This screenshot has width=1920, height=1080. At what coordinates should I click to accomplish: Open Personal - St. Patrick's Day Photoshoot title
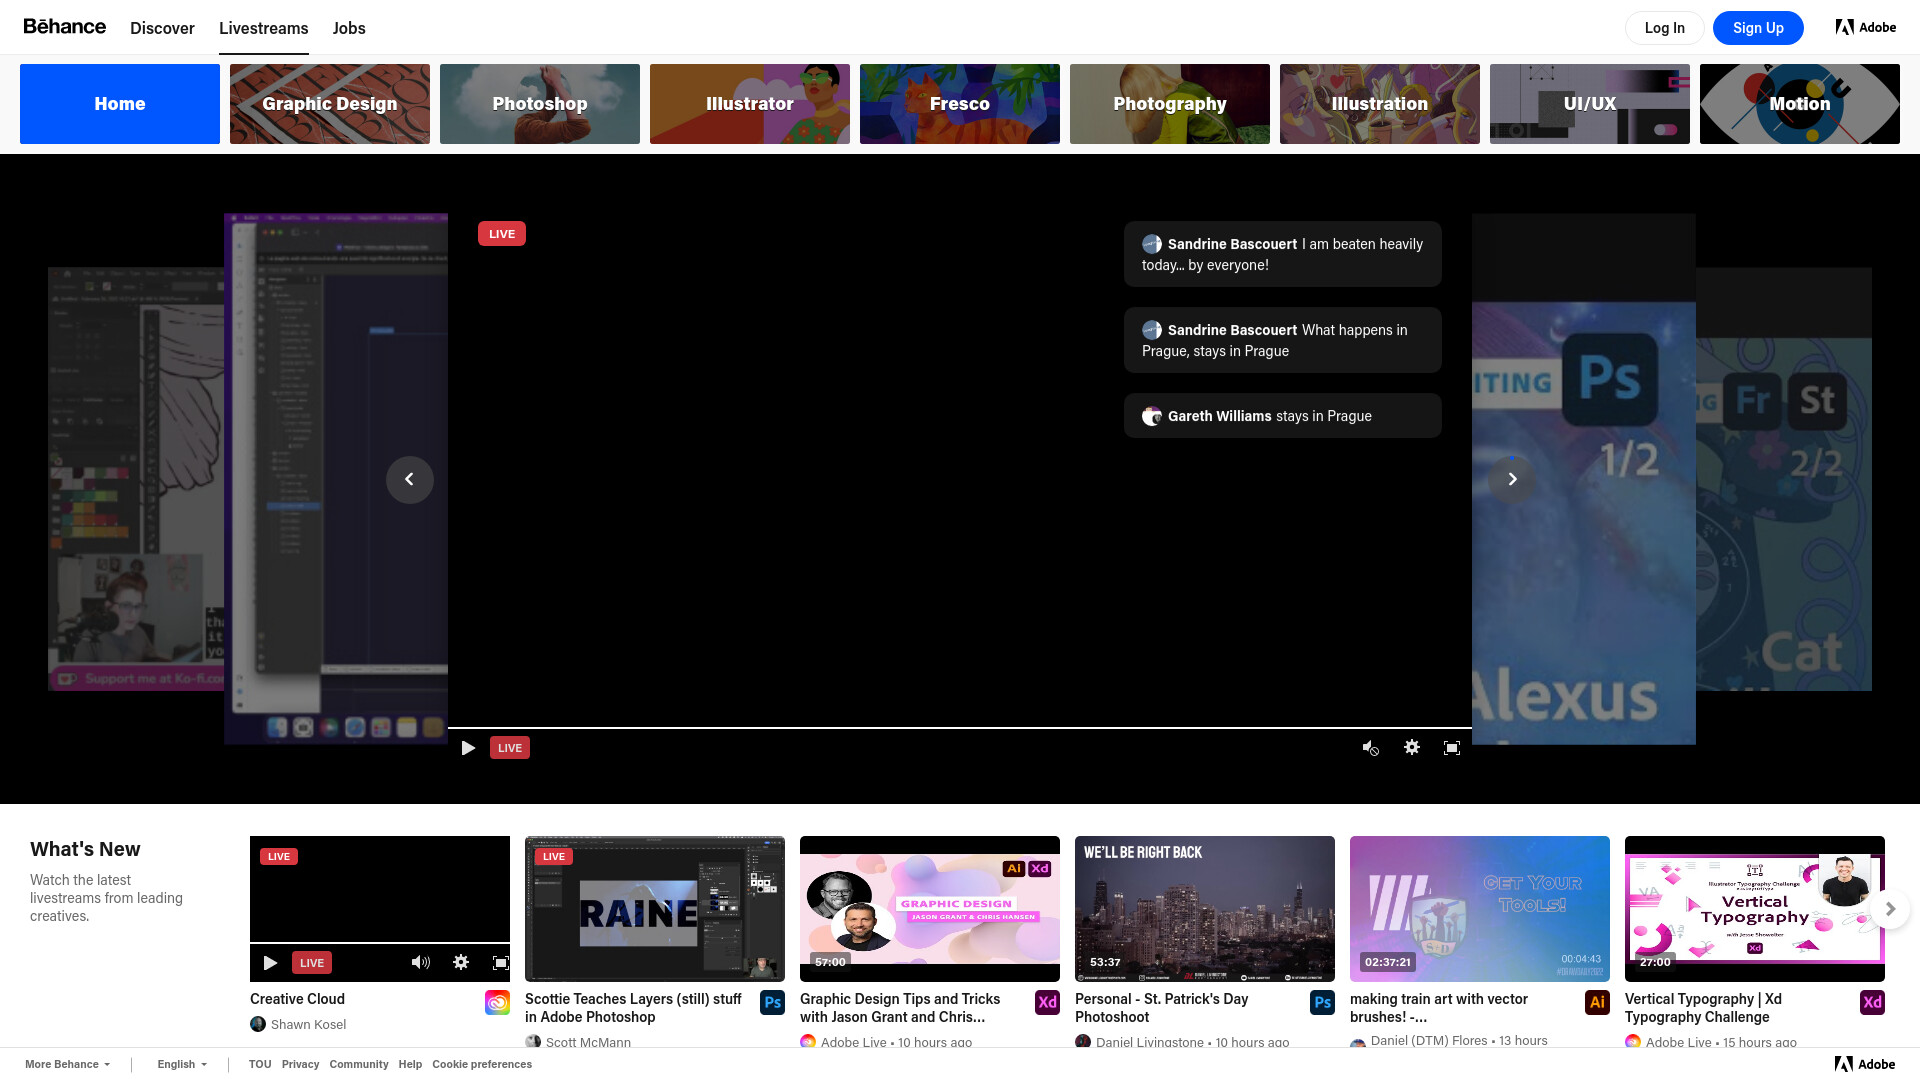(1162, 1008)
